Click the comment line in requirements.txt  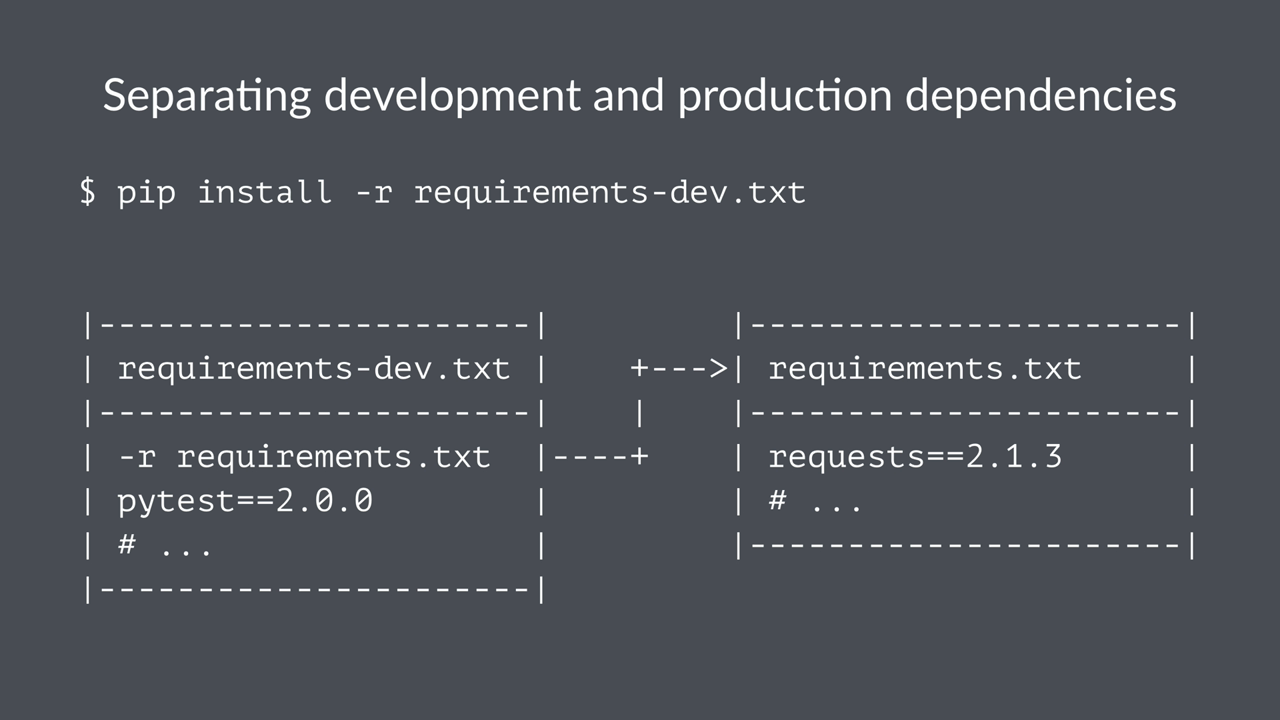(815, 500)
